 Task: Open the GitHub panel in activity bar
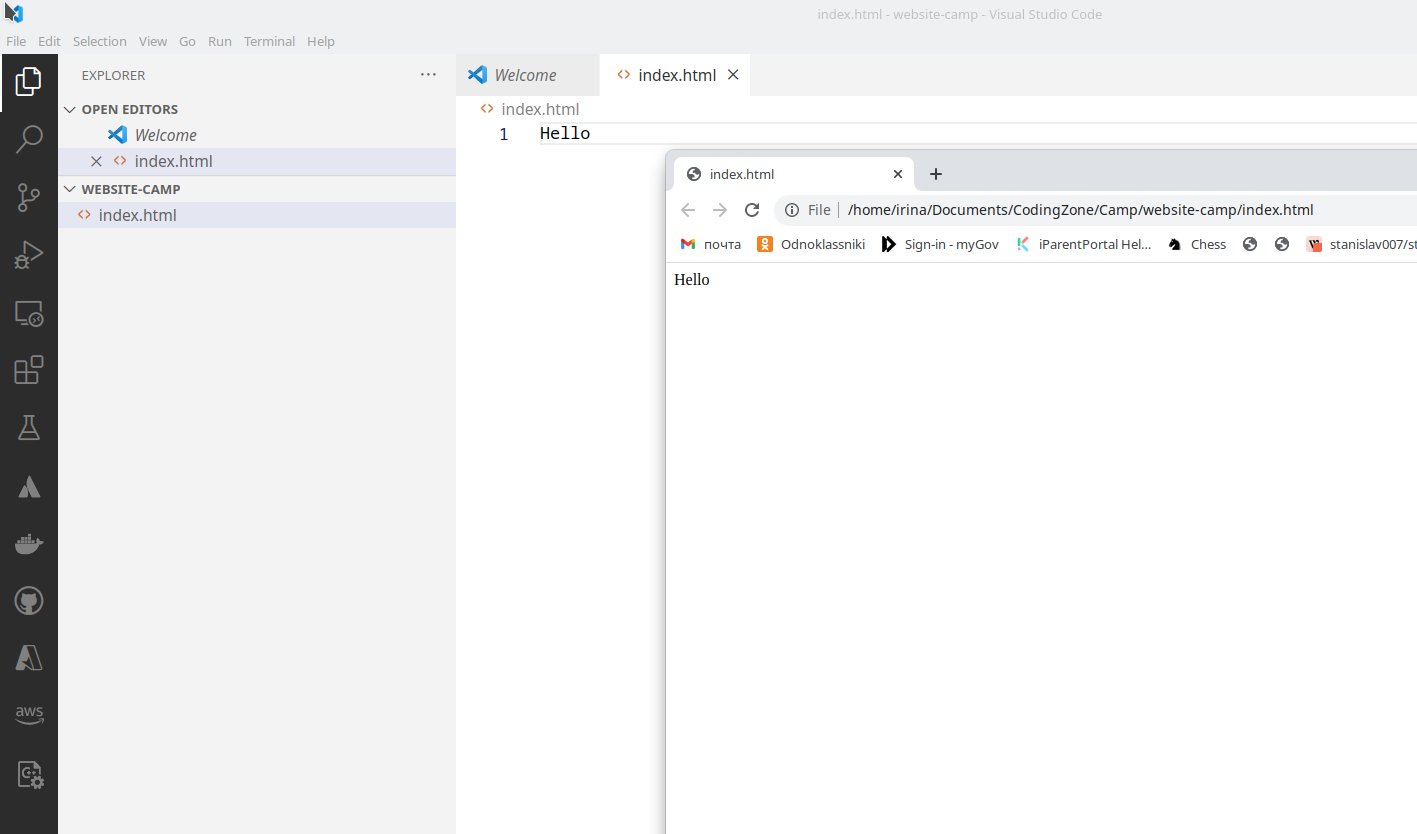[x=29, y=601]
